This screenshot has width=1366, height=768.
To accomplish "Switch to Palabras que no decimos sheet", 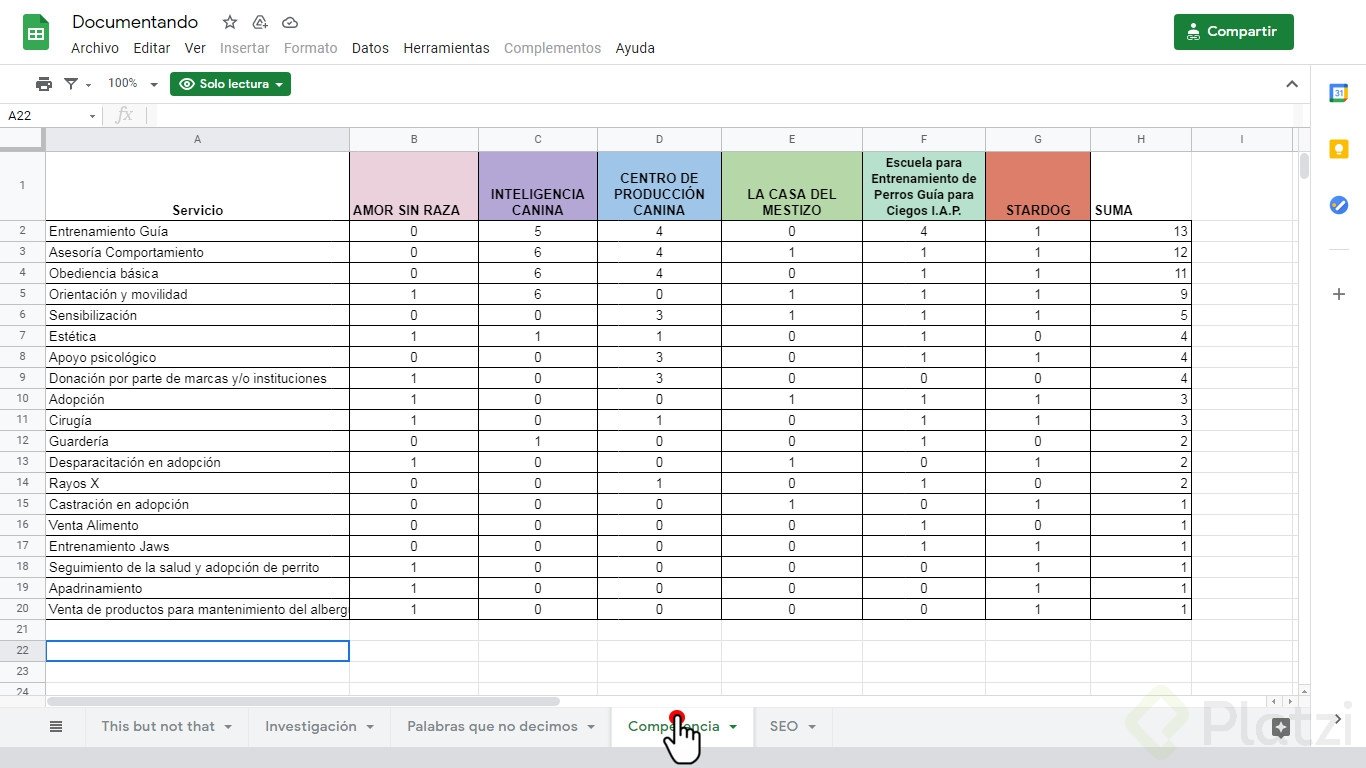I will (x=493, y=727).
